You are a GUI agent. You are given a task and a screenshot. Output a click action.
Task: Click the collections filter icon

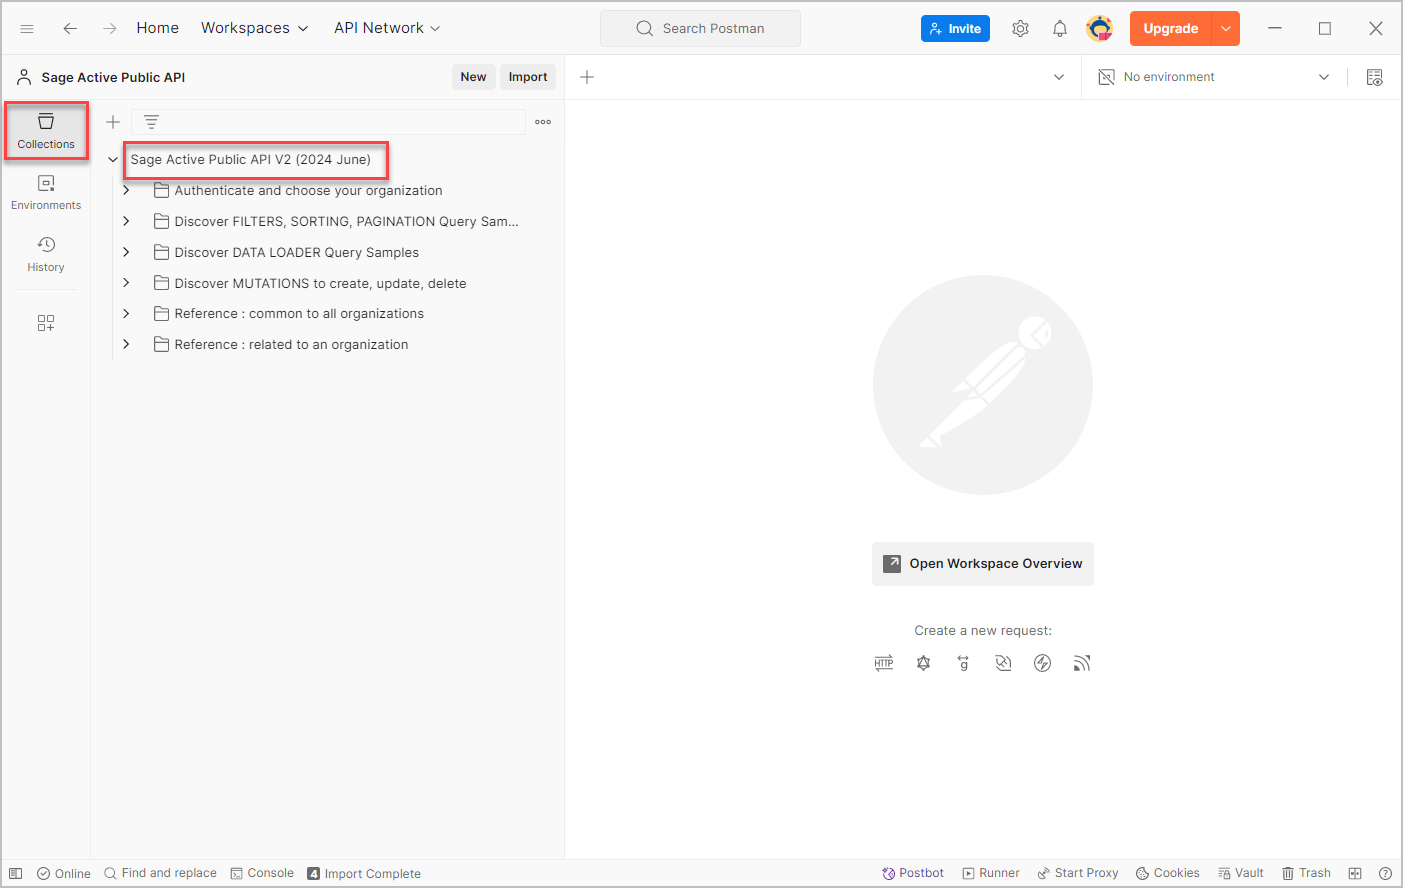(151, 122)
